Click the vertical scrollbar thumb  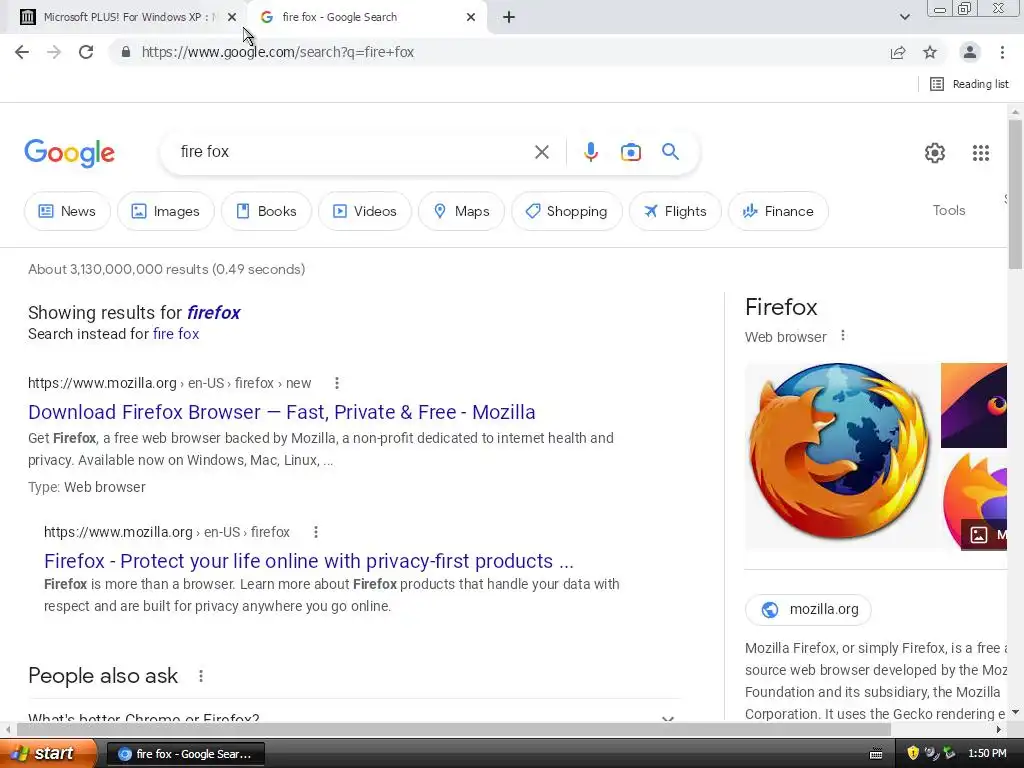(1015, 195)
